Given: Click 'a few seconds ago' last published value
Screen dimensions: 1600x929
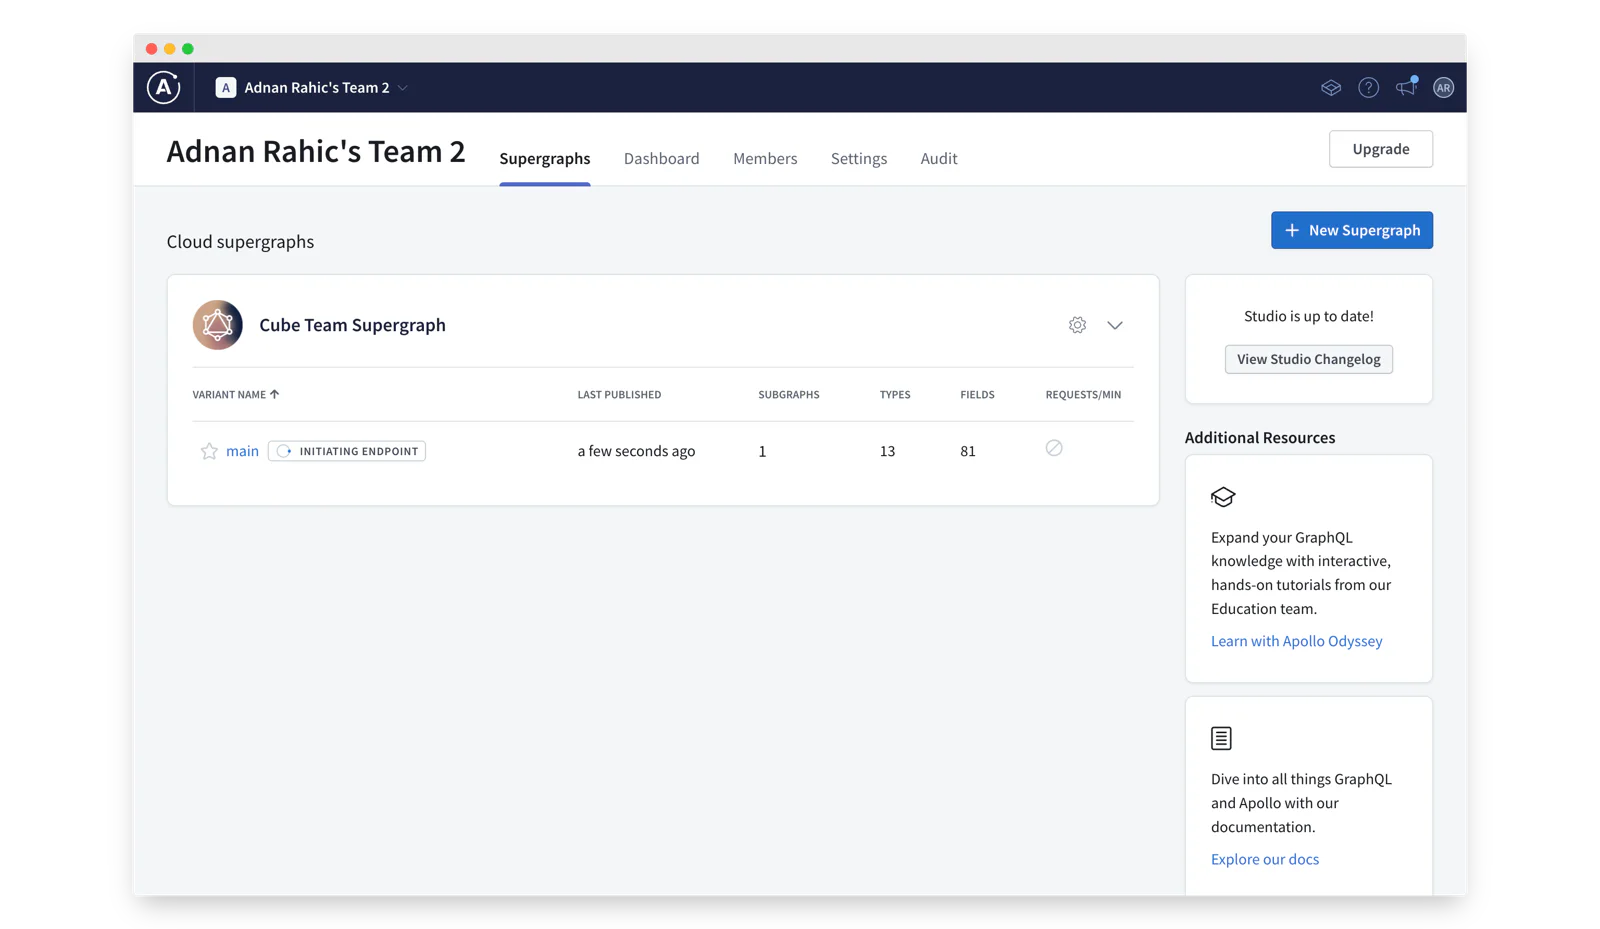Looking at the screenshot, I should [x=636, y=451].
